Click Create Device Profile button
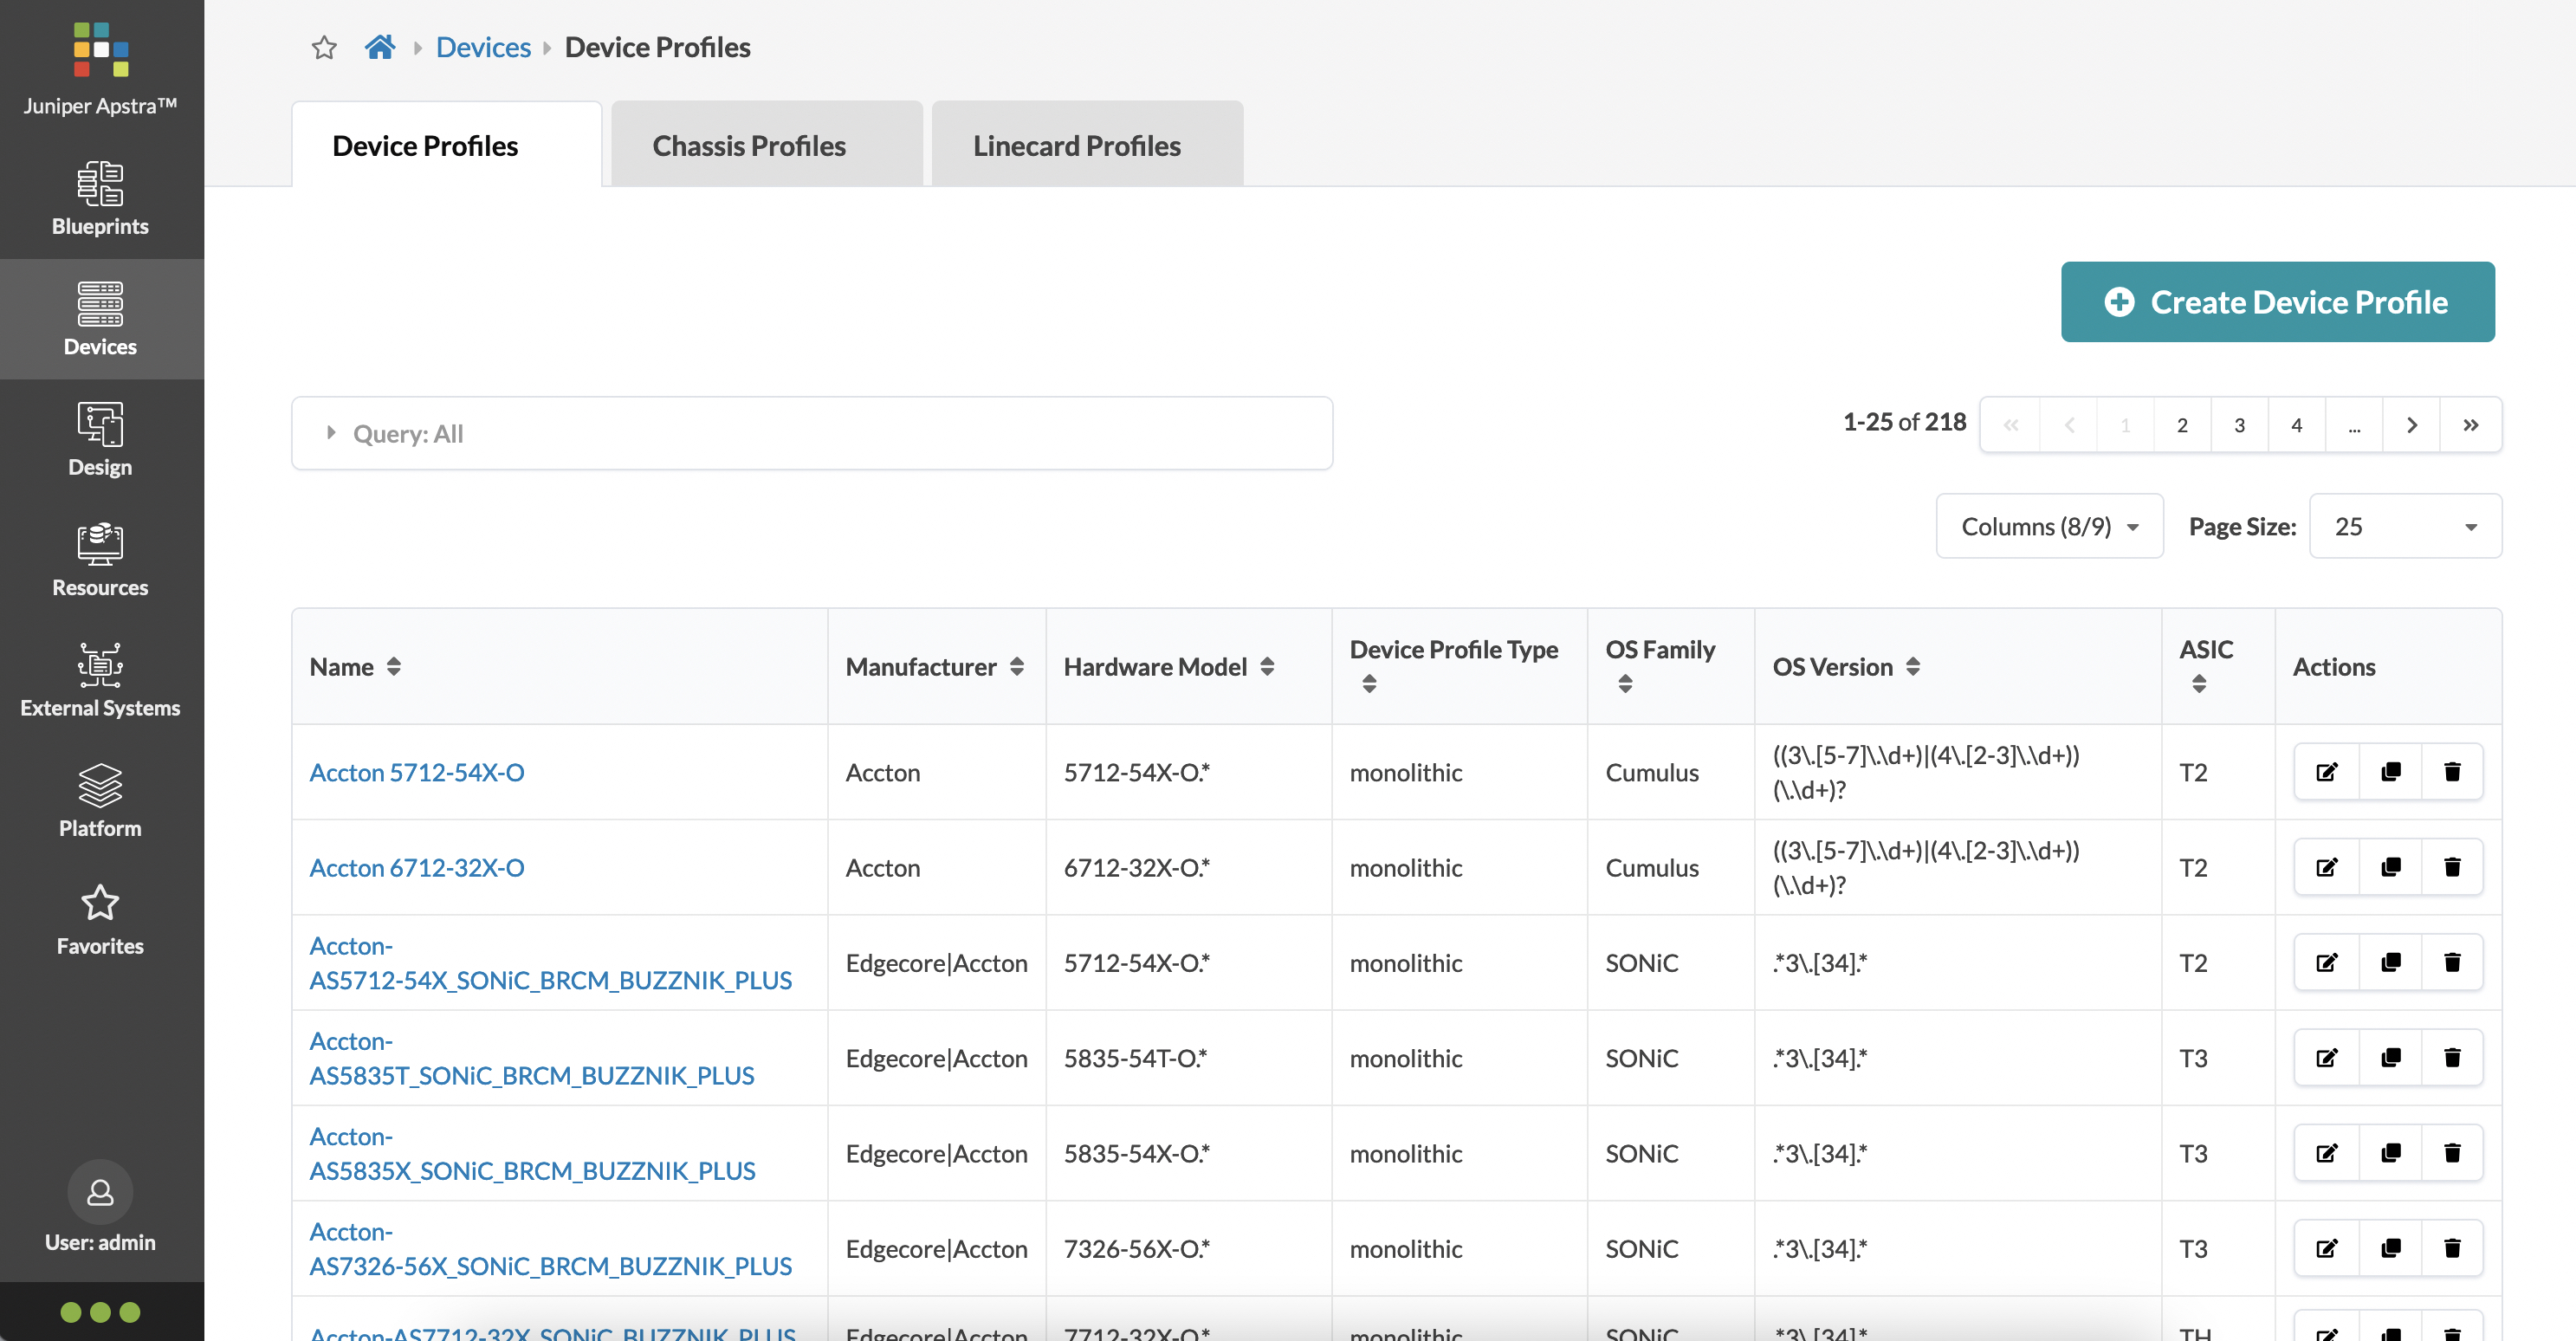Image resolution: width=2576 pixels, height=1341 pixels. click(2278, 301)
